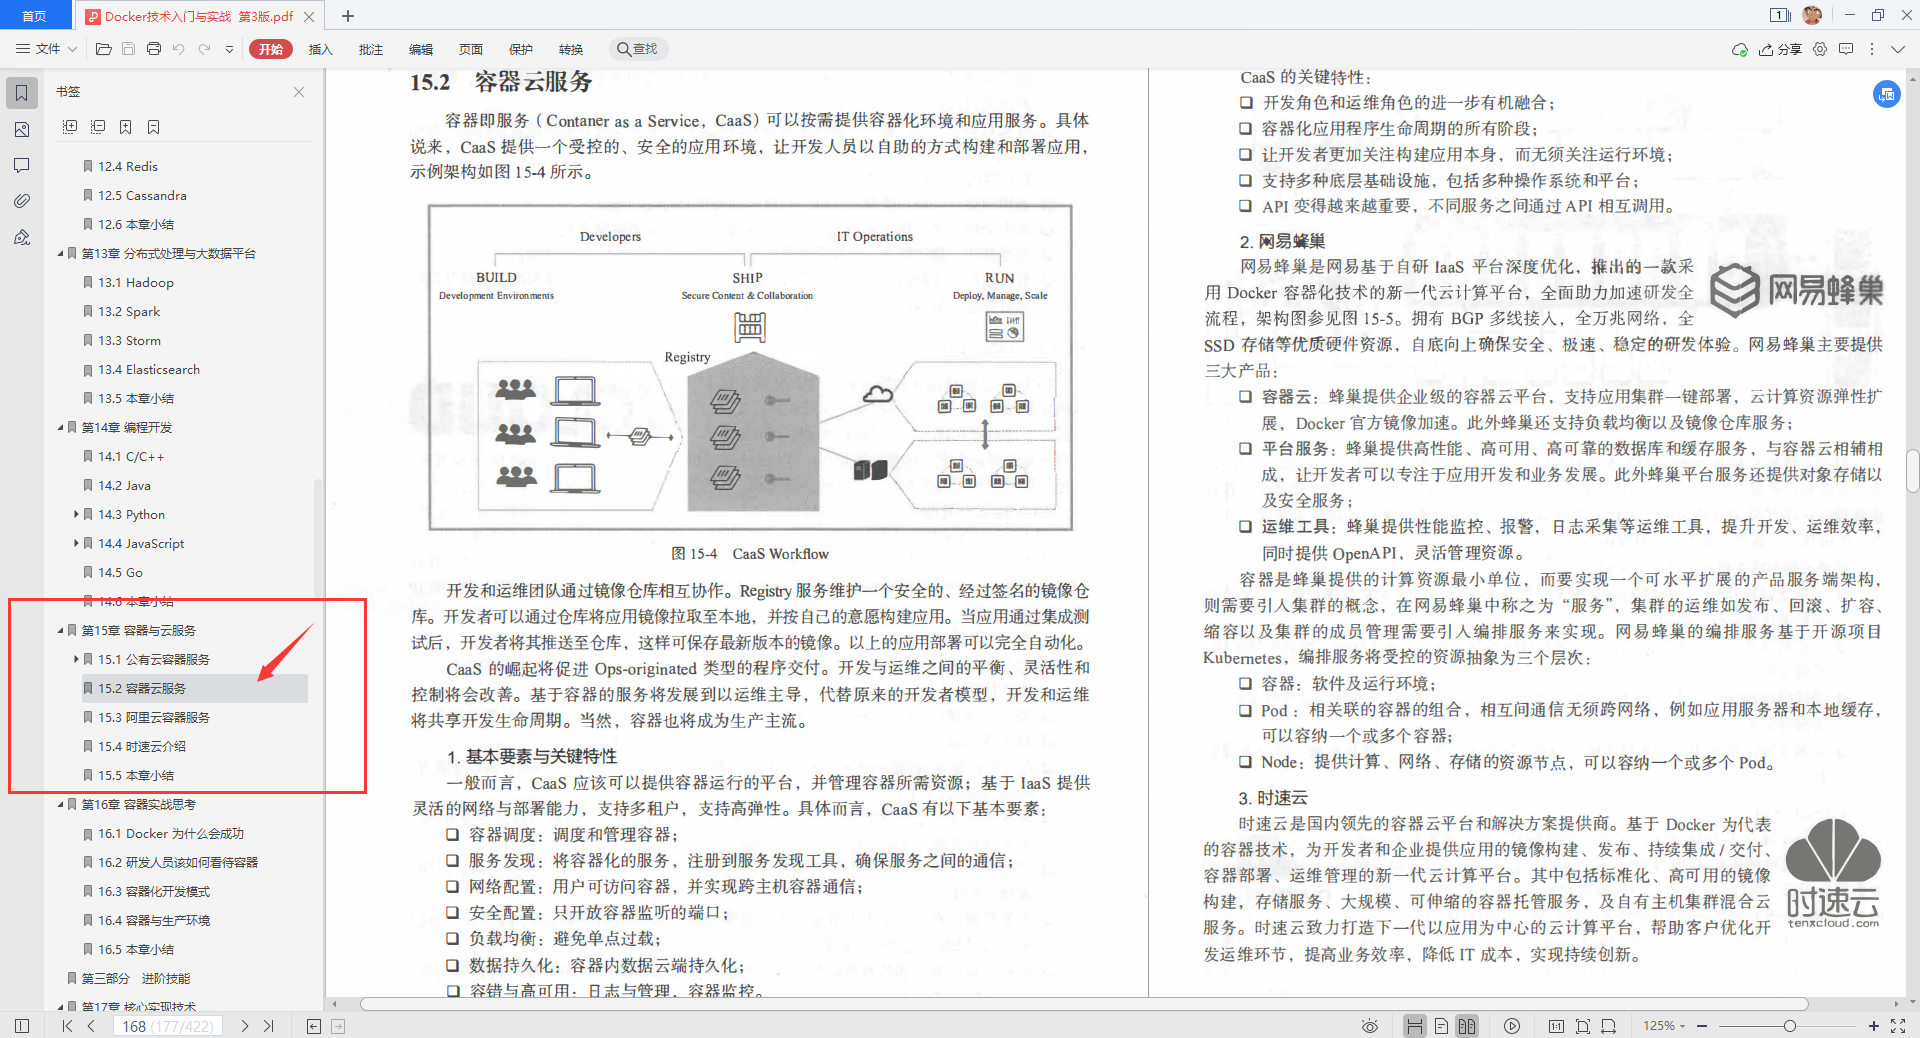Click the redo arrow
This screenshot has width=1920, height=1038.
[204, 49]
